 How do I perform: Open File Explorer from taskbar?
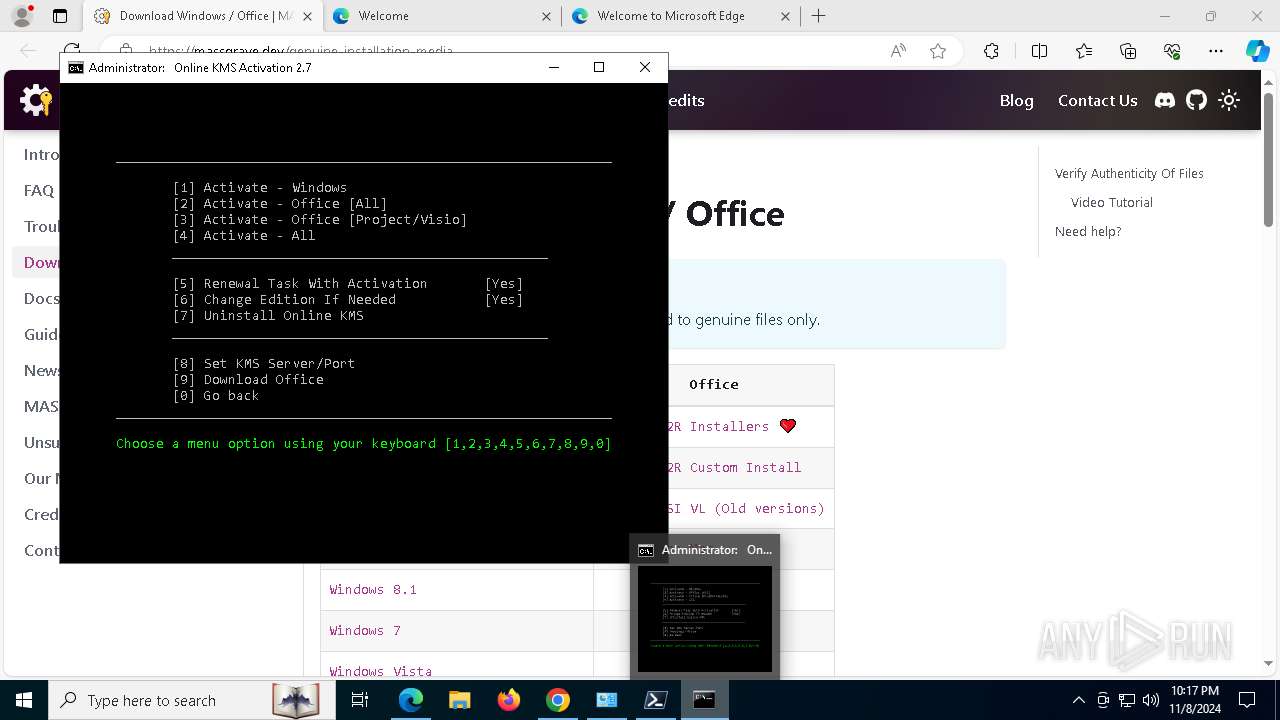click(459, 700)
